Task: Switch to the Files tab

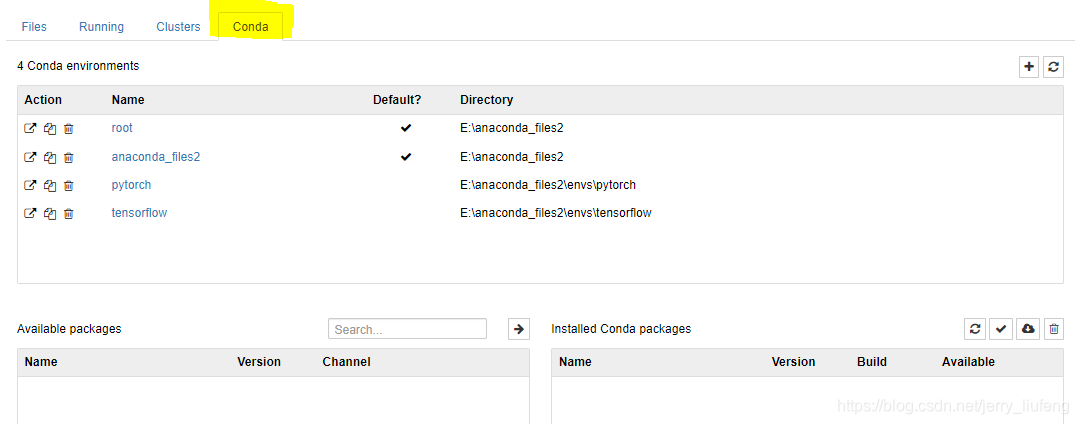Action: pyautogui.click(x=34, y=27)
